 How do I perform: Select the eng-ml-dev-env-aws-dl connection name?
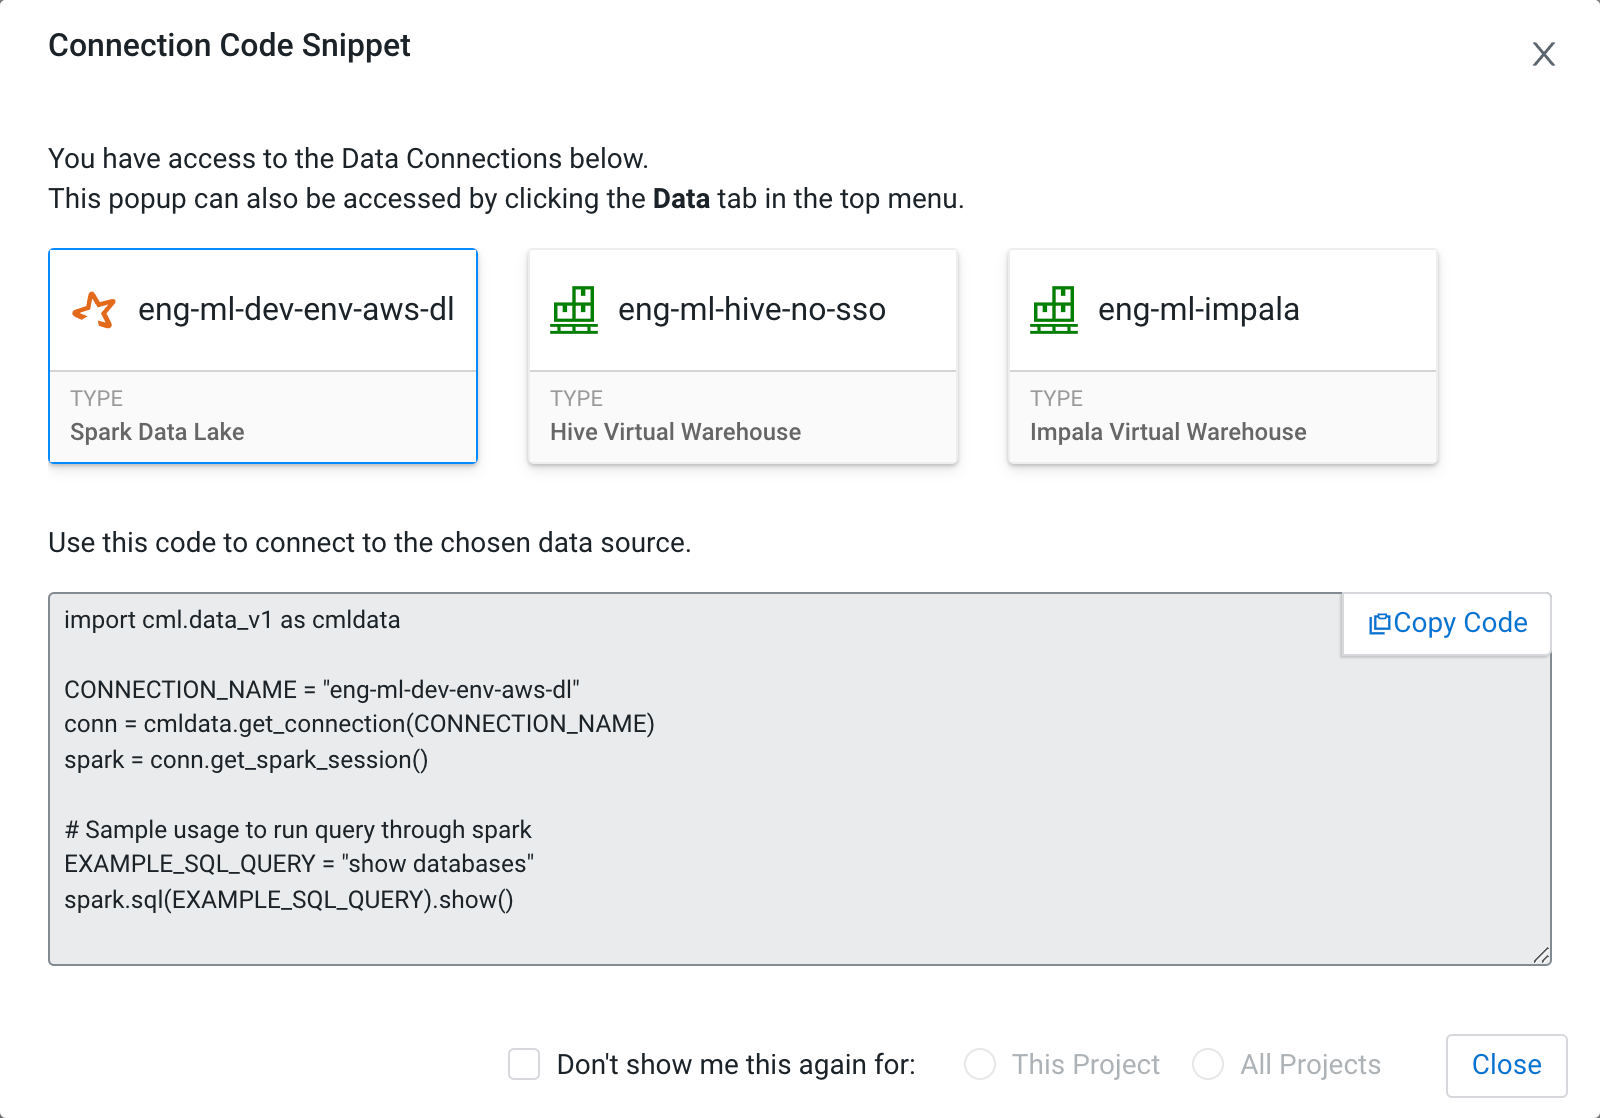click(x=296, y=310)
